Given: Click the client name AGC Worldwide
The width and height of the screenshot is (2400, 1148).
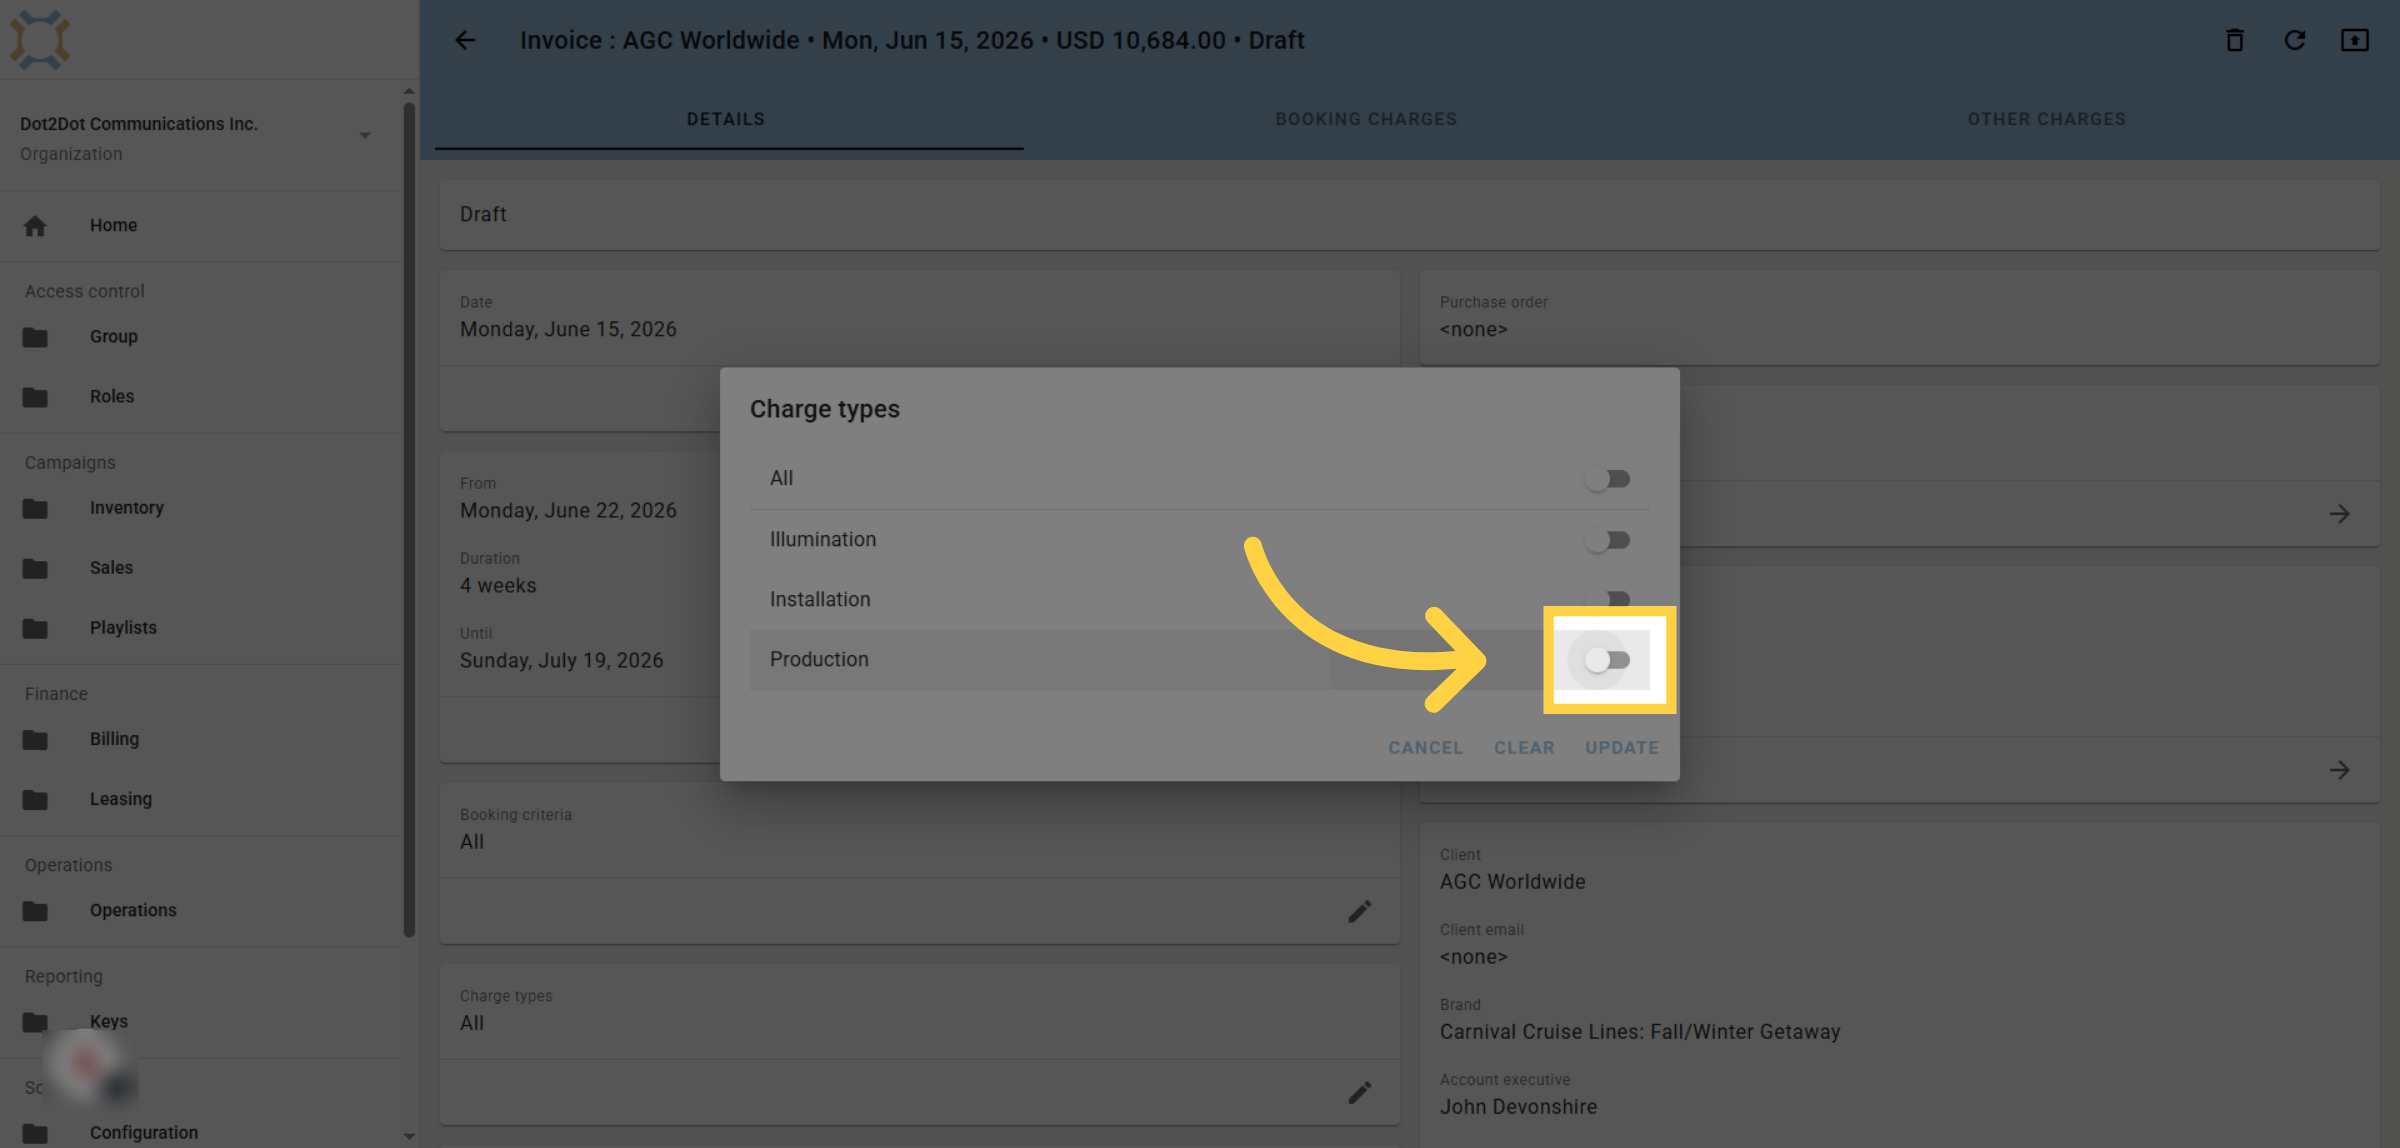Looking at the screenshot, I should pyautogui.click(x=1512, y=882).
